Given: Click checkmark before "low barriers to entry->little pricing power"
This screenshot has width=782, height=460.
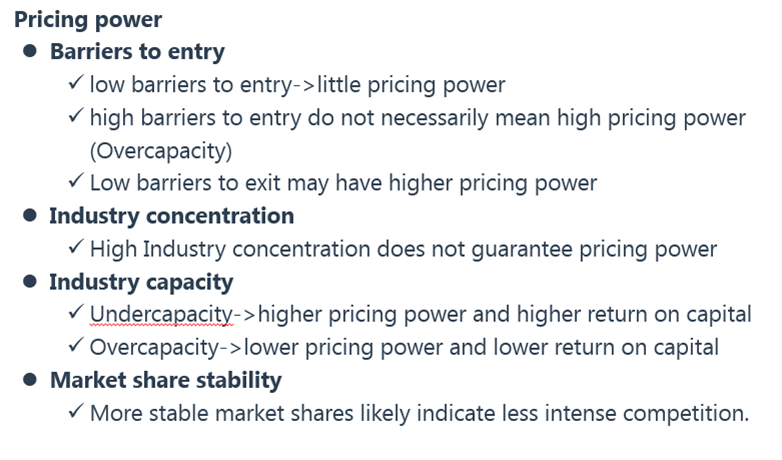Looking at the screenshot, I should [76, 85].
